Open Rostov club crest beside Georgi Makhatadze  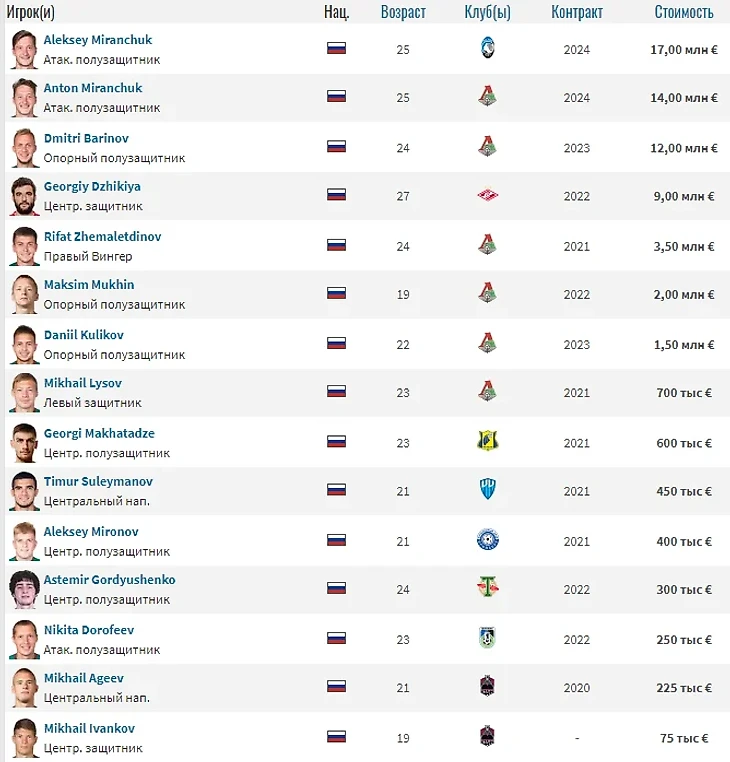point(487,441)
